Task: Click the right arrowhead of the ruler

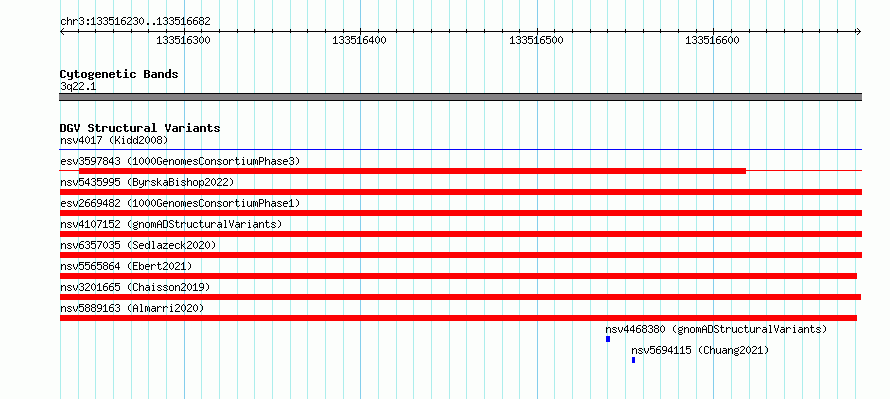Action: [x=859, y=32]
